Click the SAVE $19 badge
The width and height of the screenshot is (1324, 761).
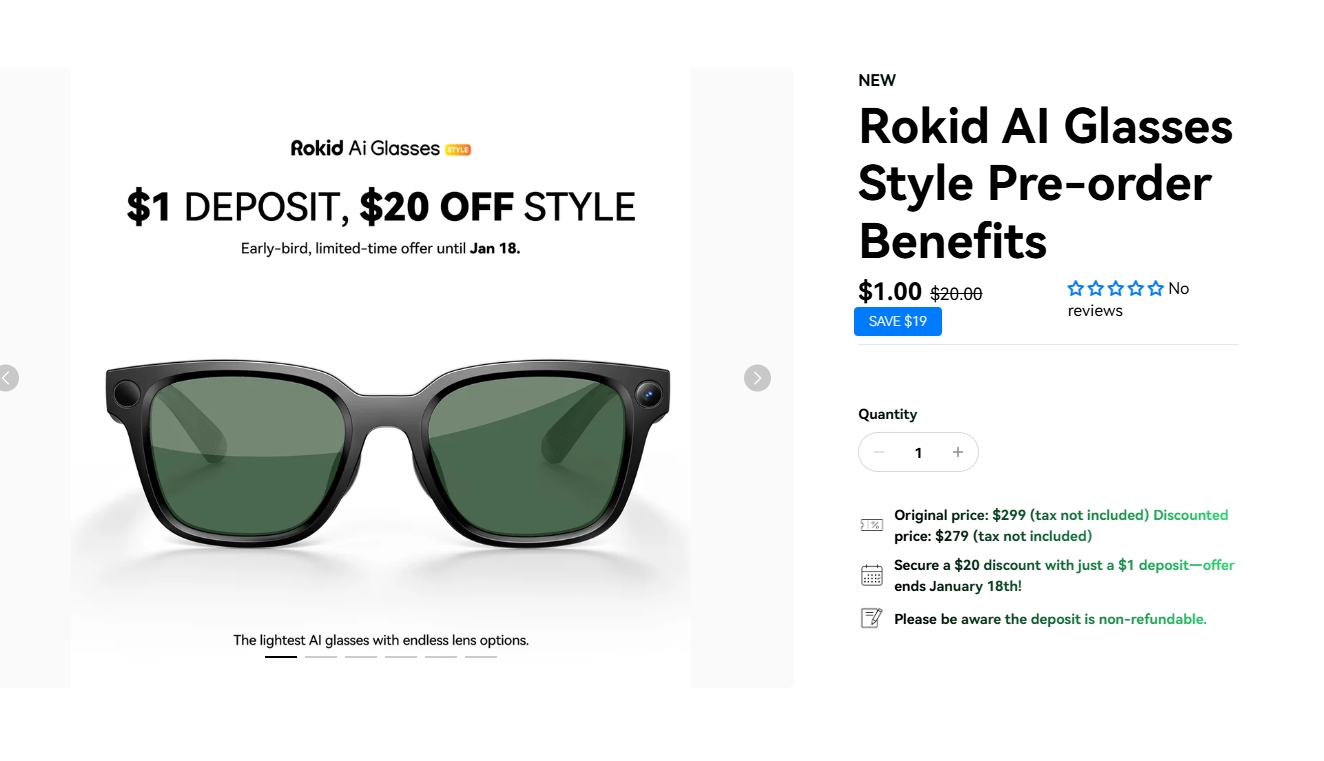898,321
